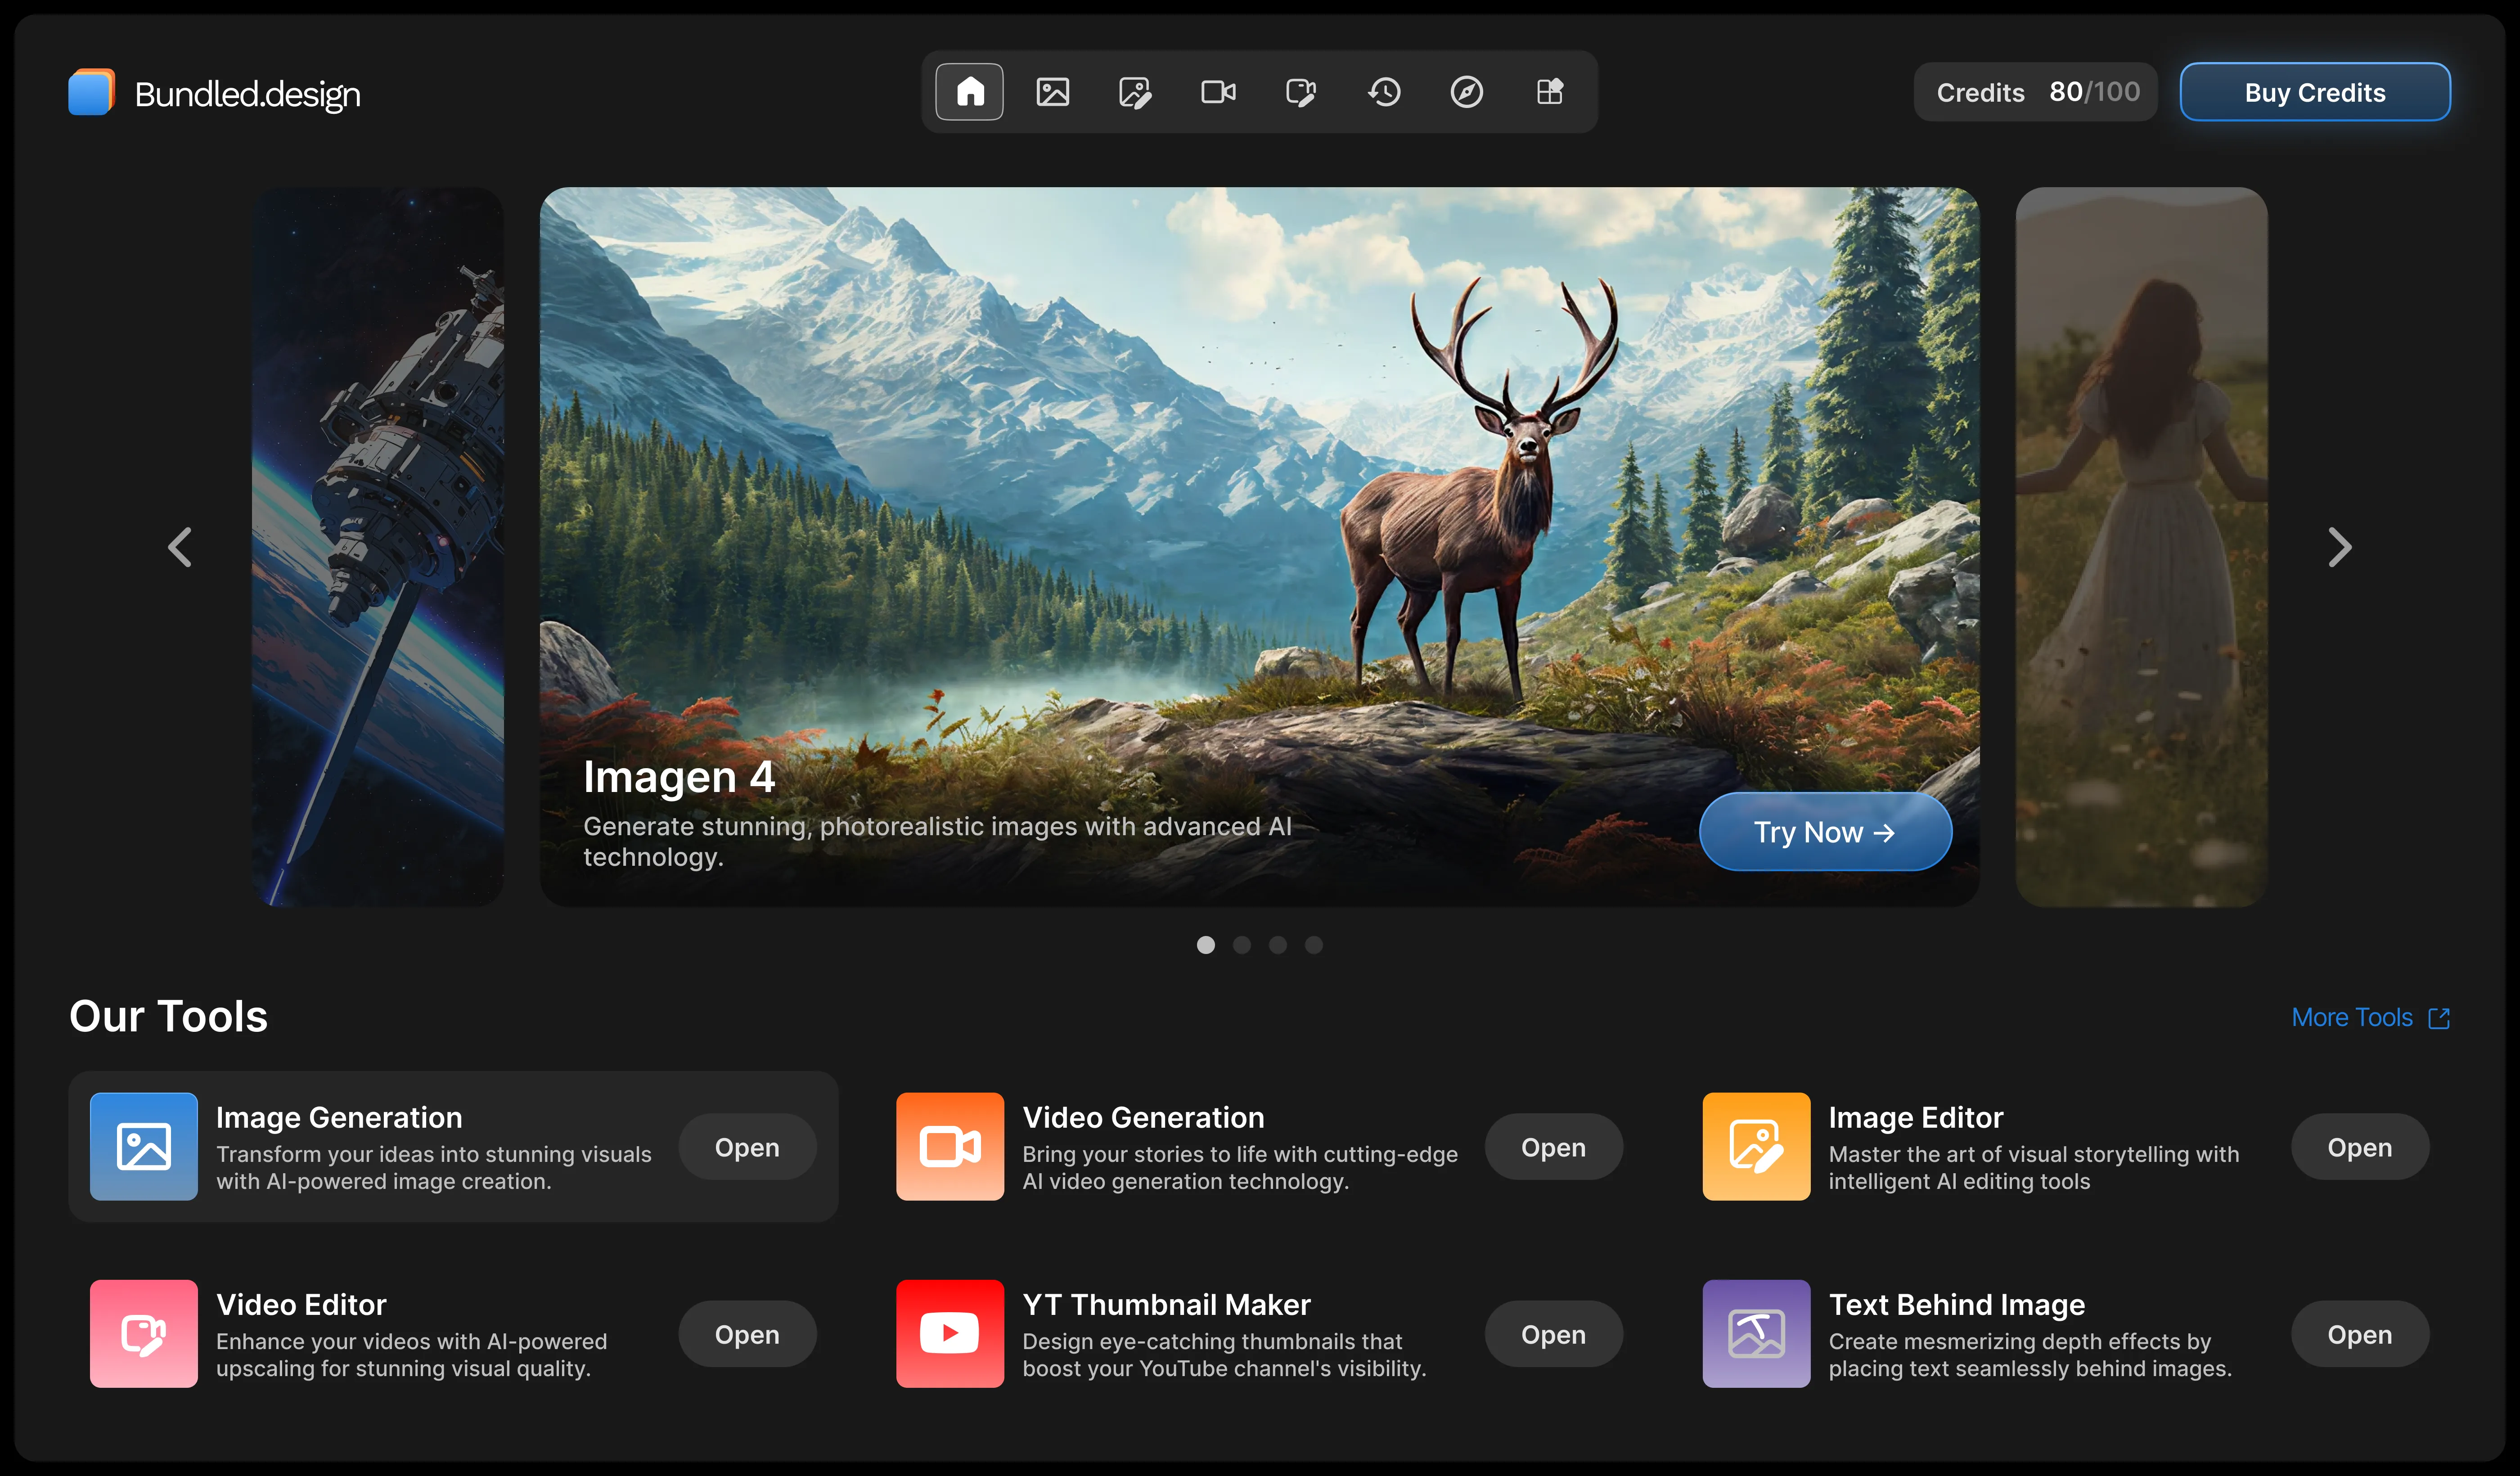This screenshot has width=2520, height=1476.
Task: Follow the More Tools link
Action: pos(2352,1018)
